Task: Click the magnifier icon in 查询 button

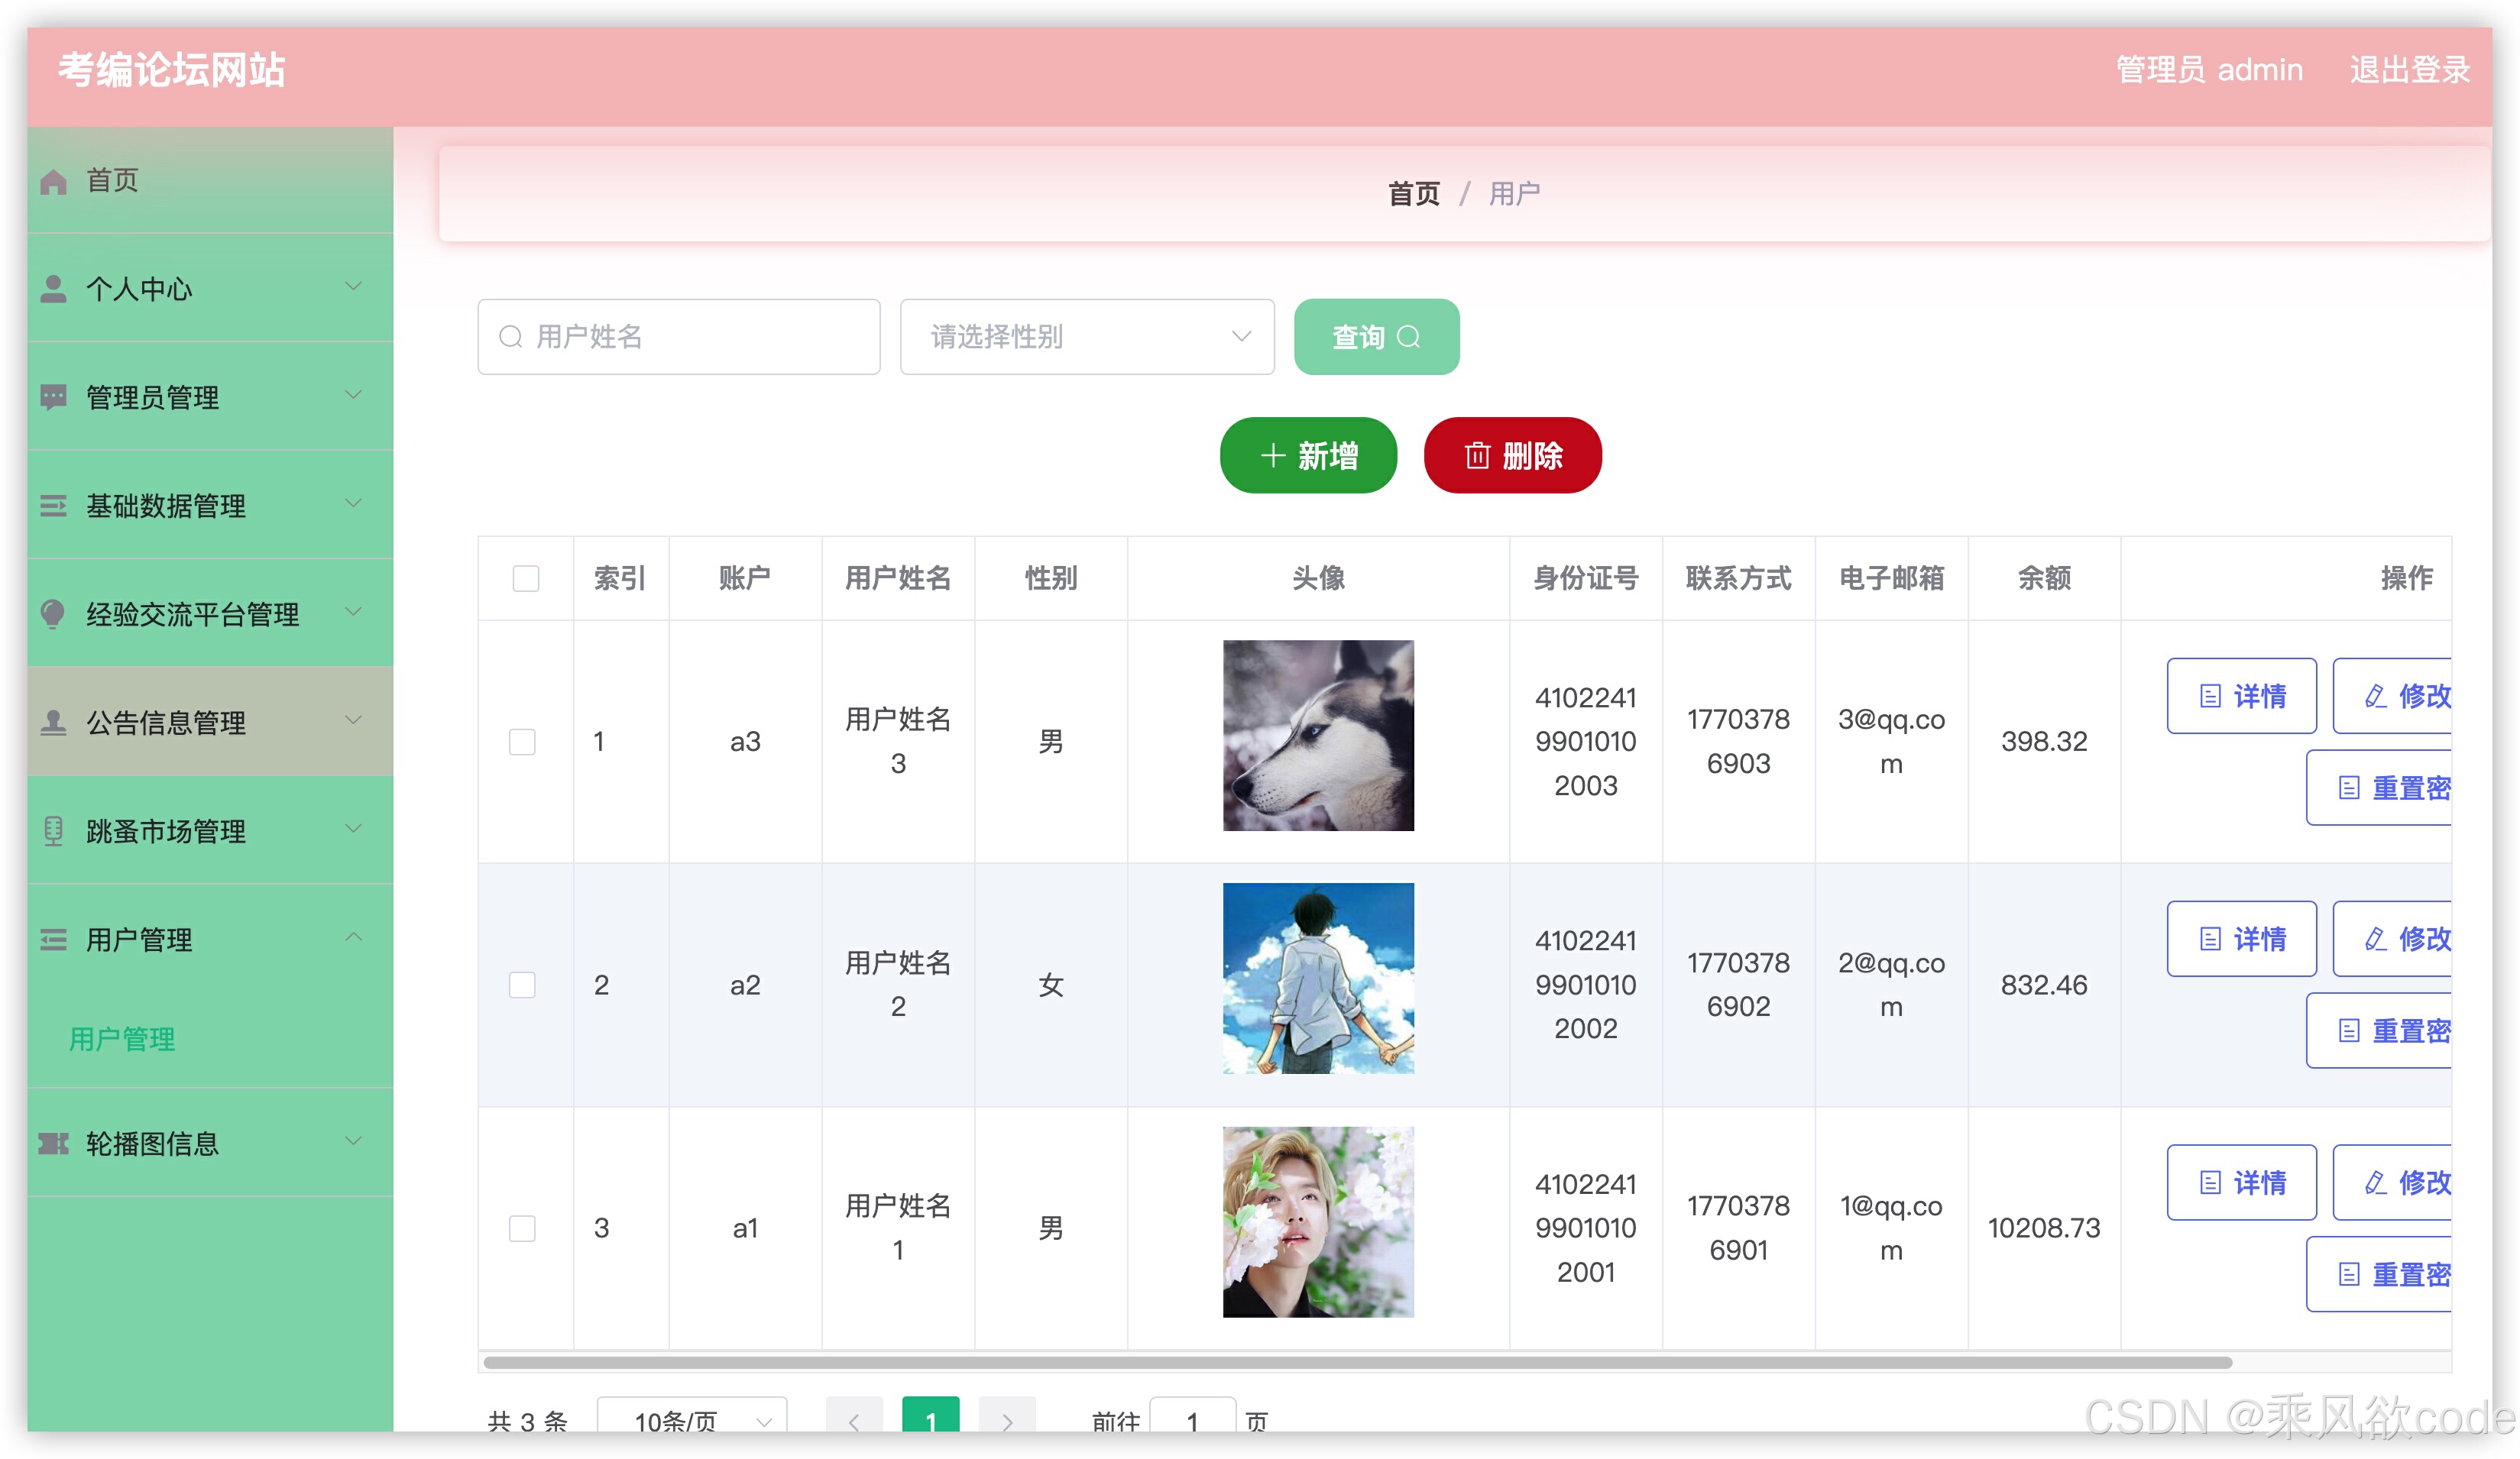Action: pos(1408,337)
